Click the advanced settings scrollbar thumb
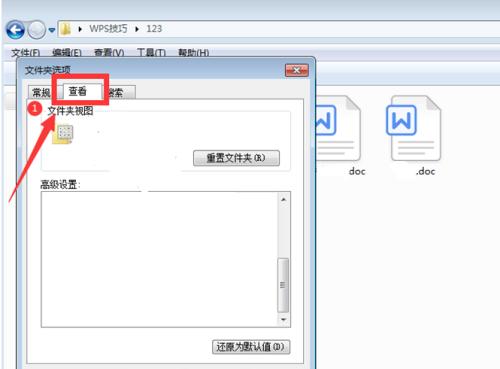 tap(283, 285)
